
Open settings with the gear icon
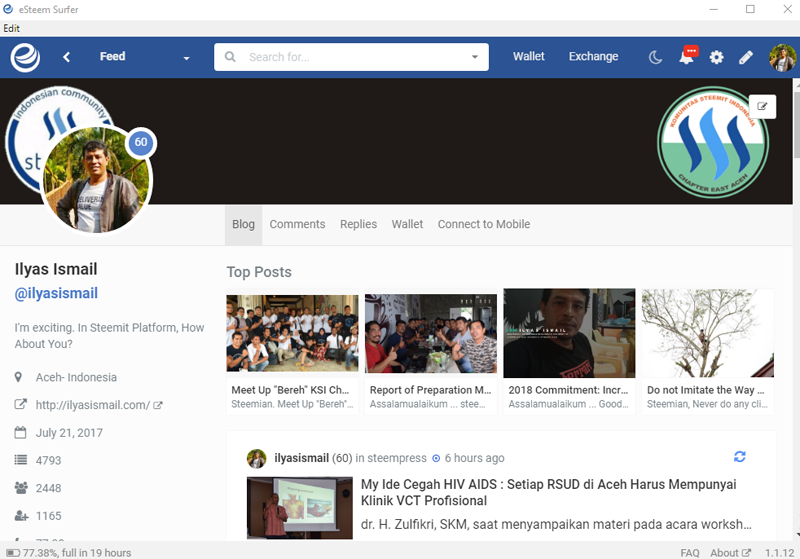(716, 57)
